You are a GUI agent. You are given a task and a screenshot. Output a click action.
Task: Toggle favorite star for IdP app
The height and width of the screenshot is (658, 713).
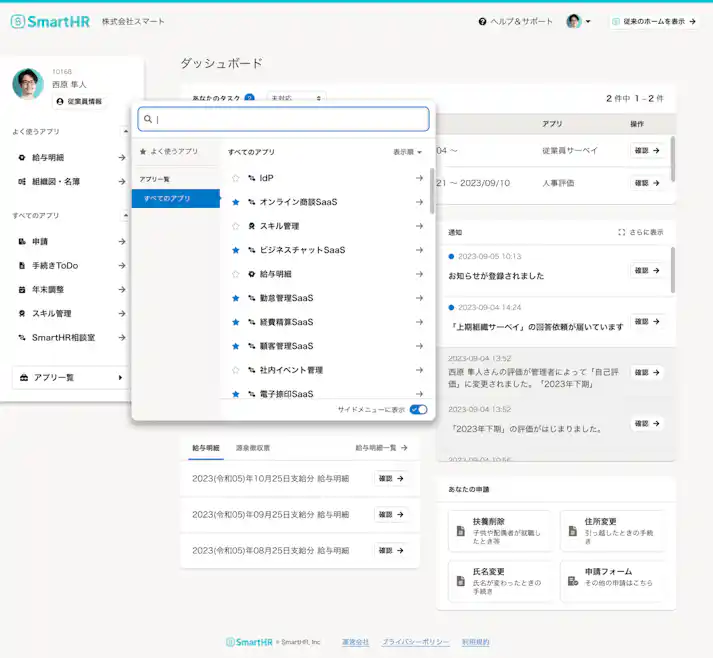236,178
